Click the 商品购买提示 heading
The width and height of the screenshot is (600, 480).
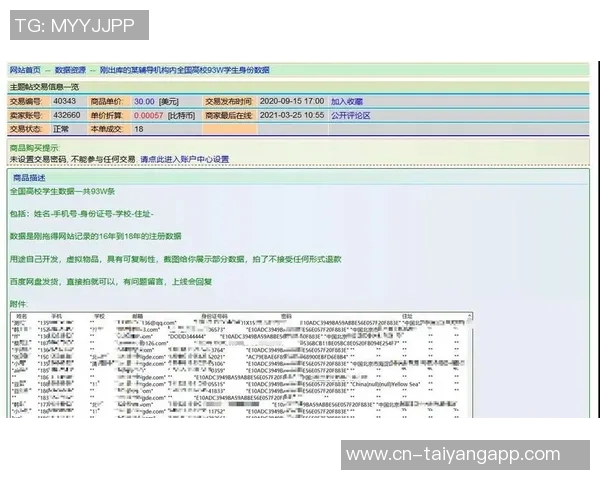click(34, 148)
